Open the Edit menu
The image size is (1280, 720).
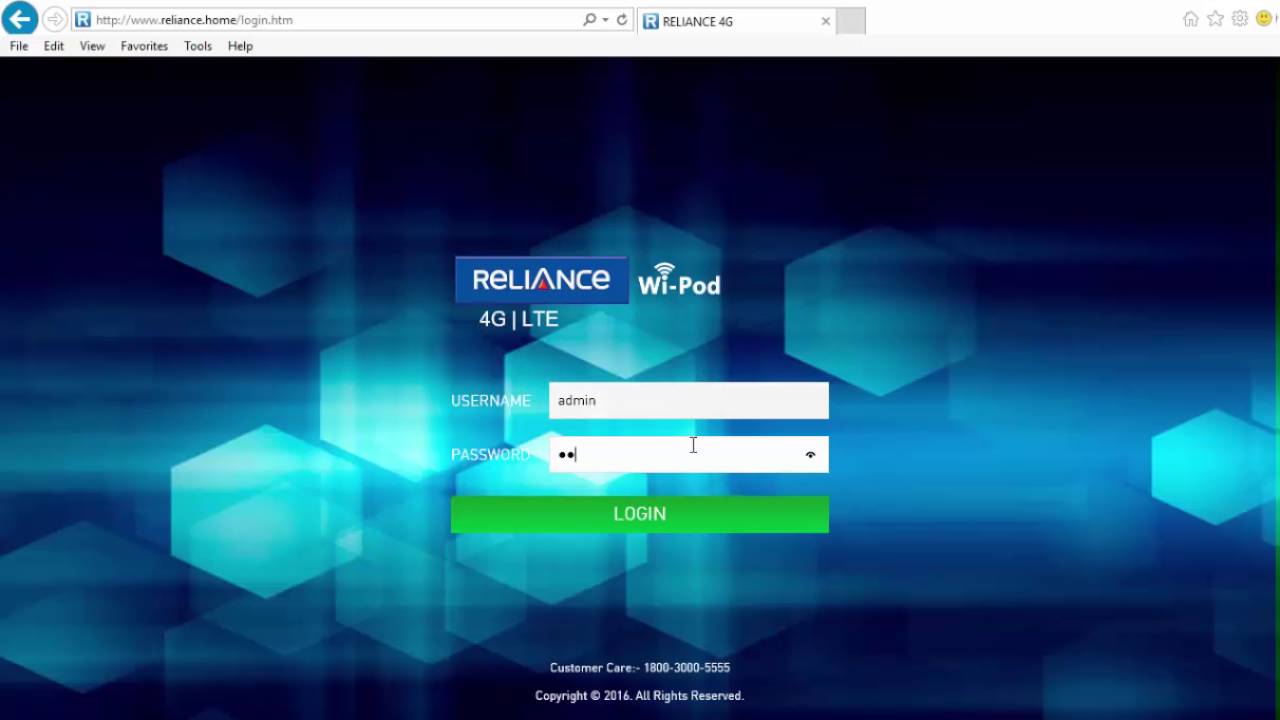(54, 46)
